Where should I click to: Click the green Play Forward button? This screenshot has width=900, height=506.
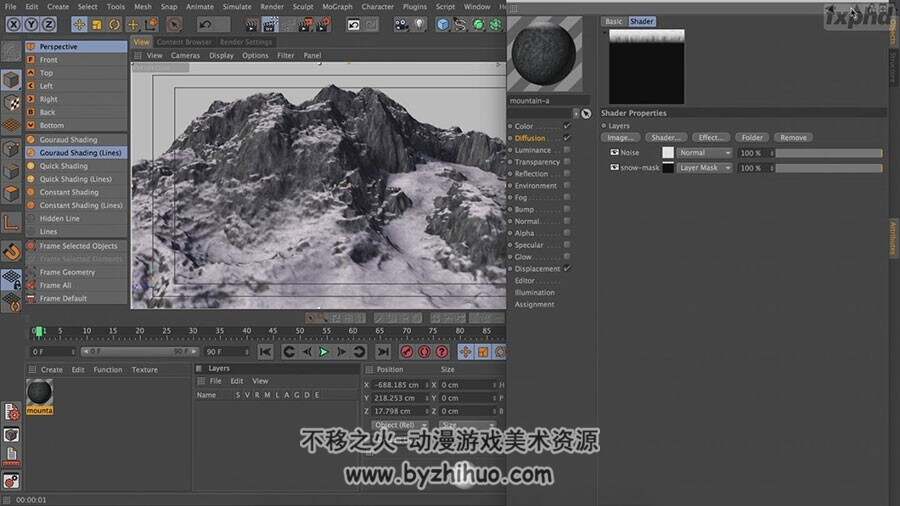tap(324, 352)
